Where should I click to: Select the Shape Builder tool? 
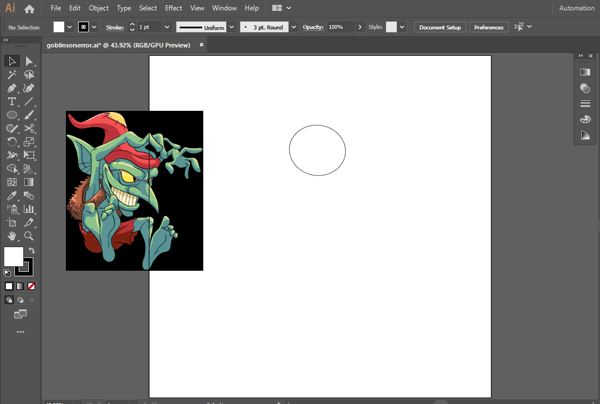pos(12,168)
